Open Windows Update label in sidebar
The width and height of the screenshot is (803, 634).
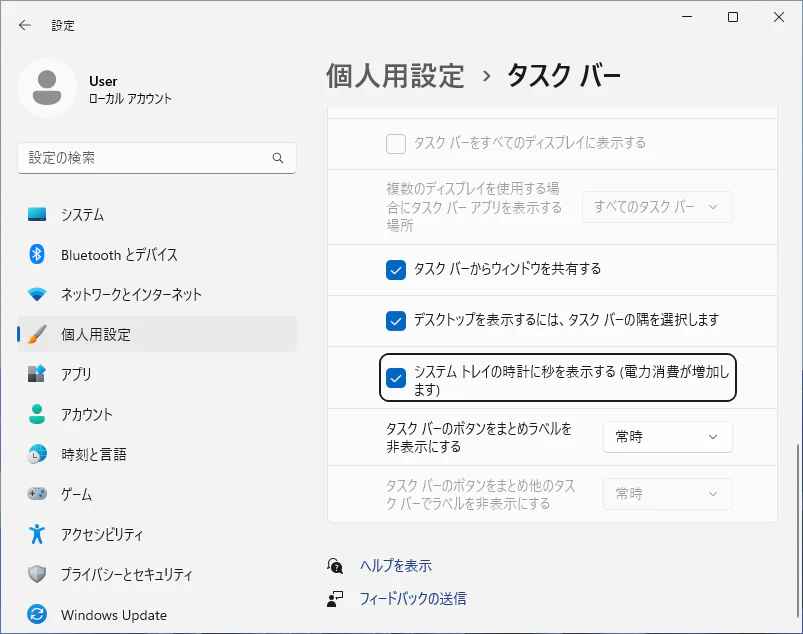[114, 615]
